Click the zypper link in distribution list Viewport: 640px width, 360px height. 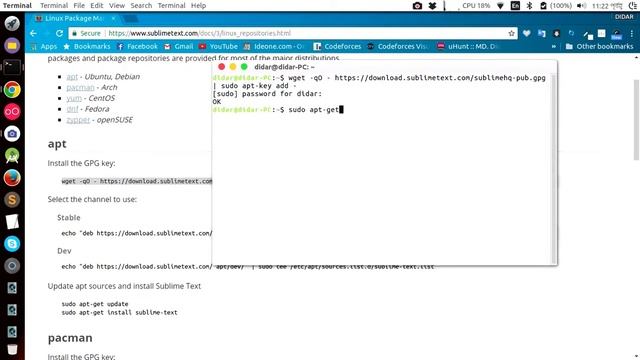78,120
